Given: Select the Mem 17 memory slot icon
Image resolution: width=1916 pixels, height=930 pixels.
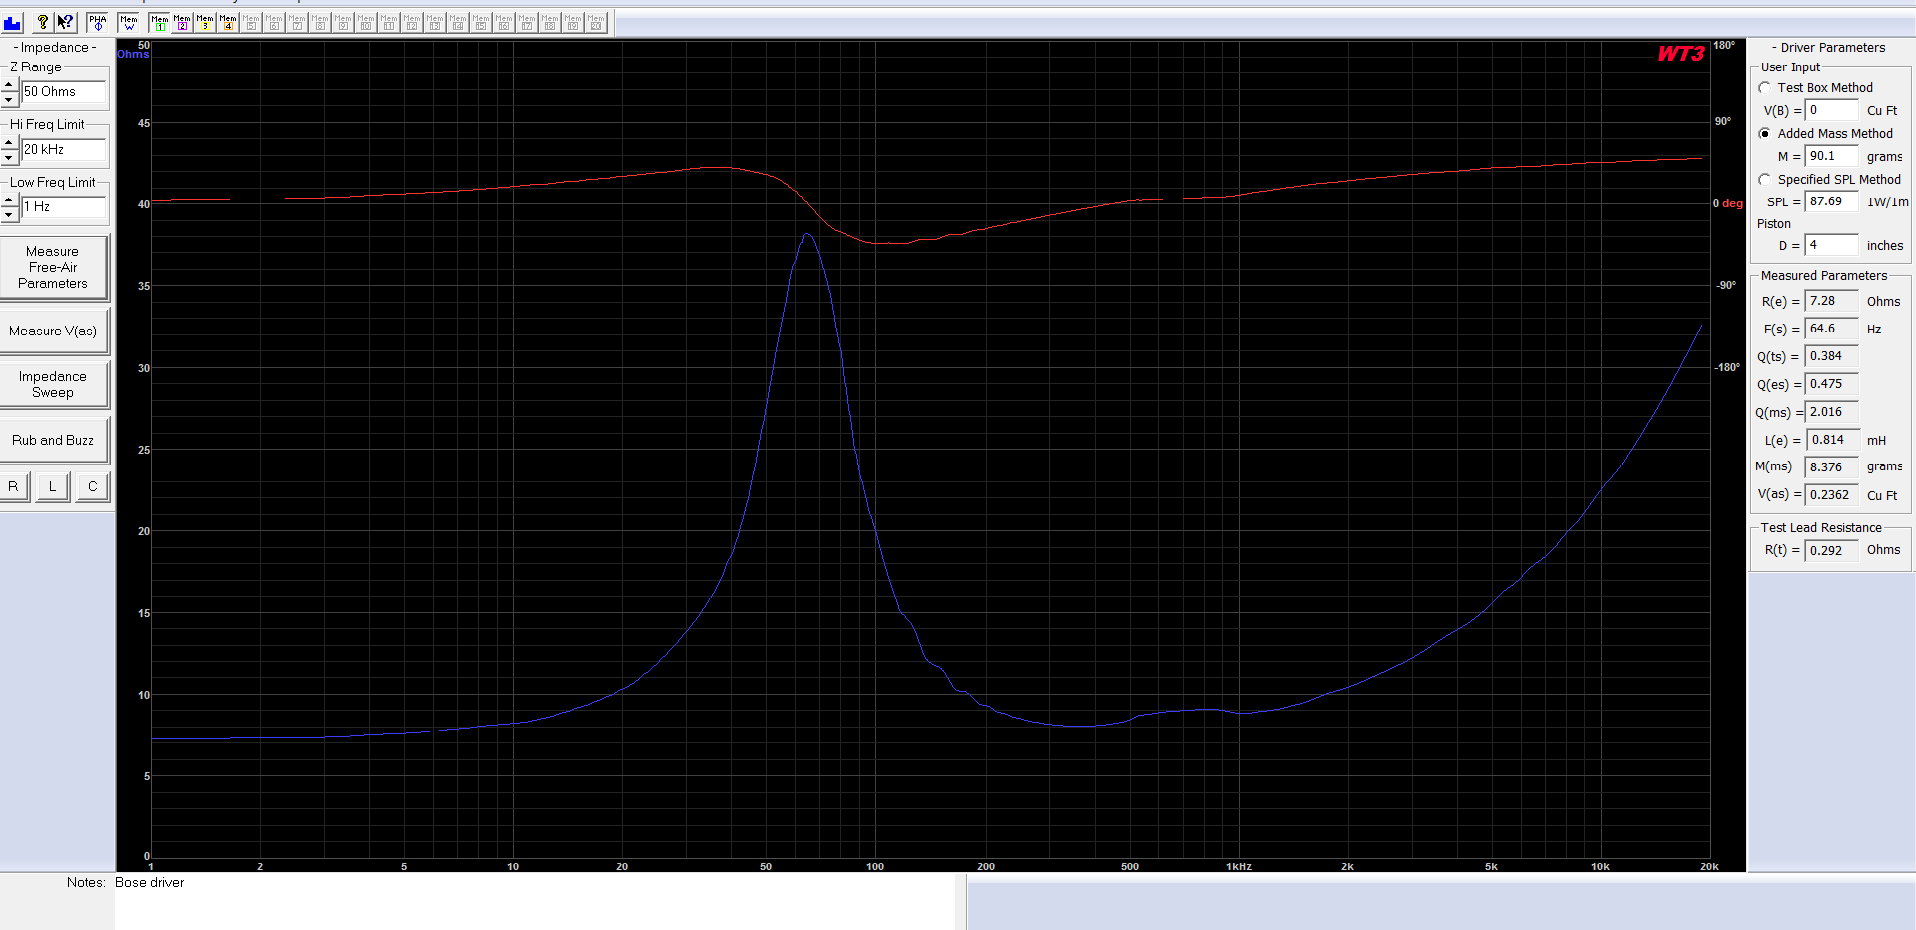Looking at the screenshot, I should 527,22.
